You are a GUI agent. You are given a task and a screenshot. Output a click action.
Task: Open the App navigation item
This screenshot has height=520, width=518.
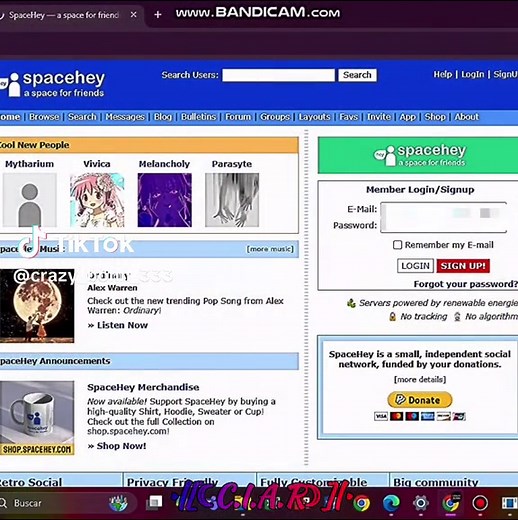coord(407,117)
